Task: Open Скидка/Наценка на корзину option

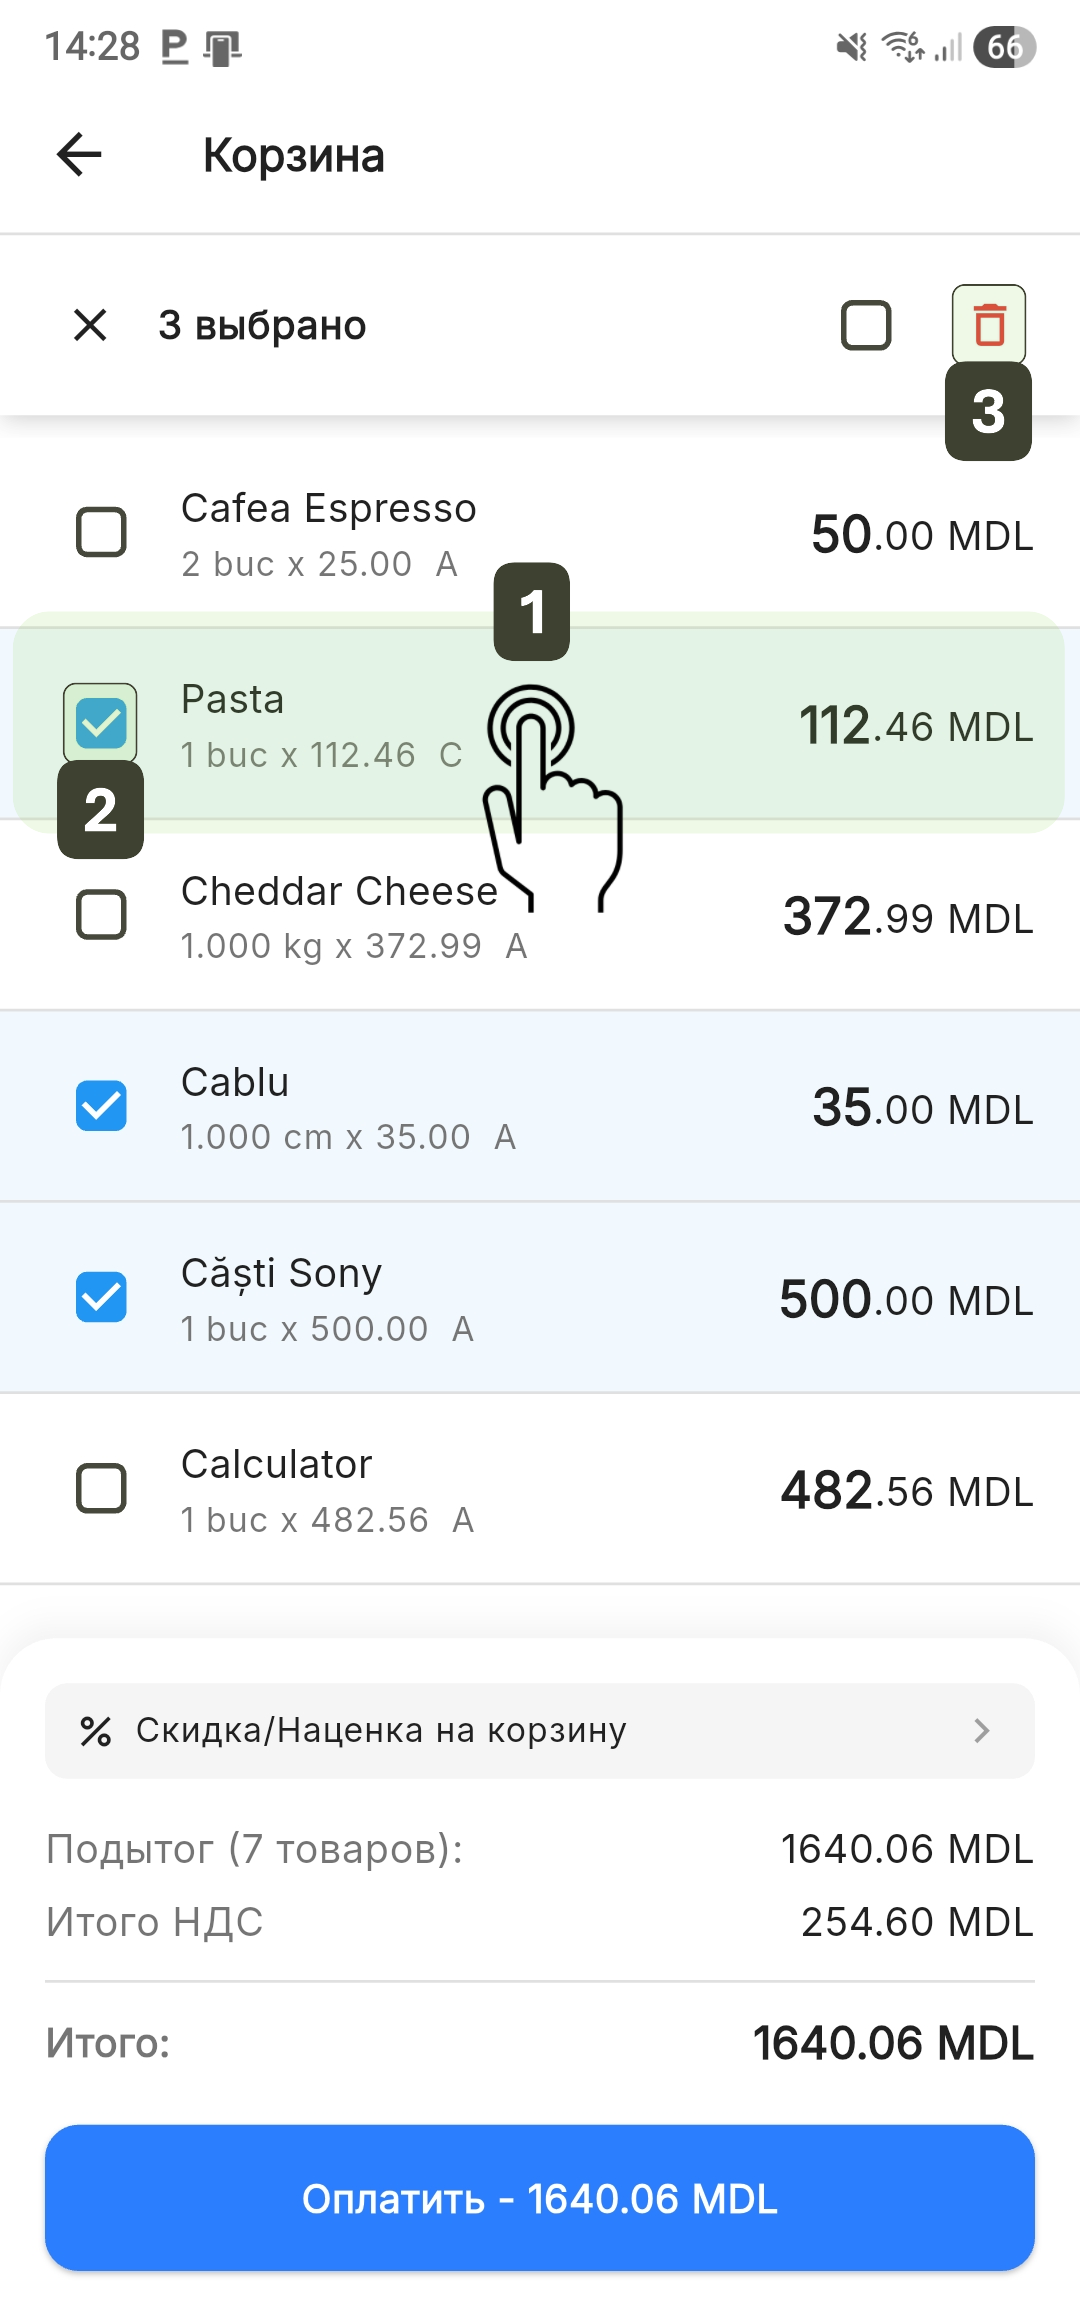Action: click(x=381, y=1731)
